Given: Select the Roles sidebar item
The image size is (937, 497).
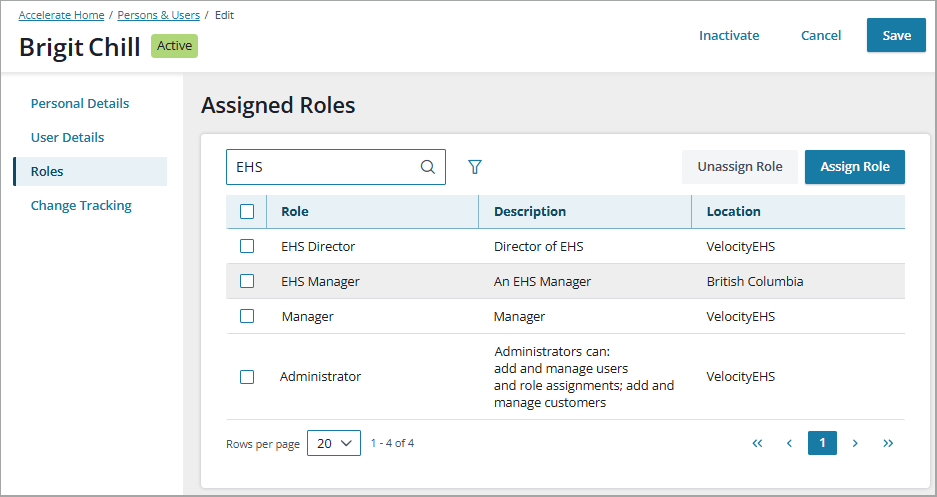Looking at the screenshot, I should coord(90,171).
